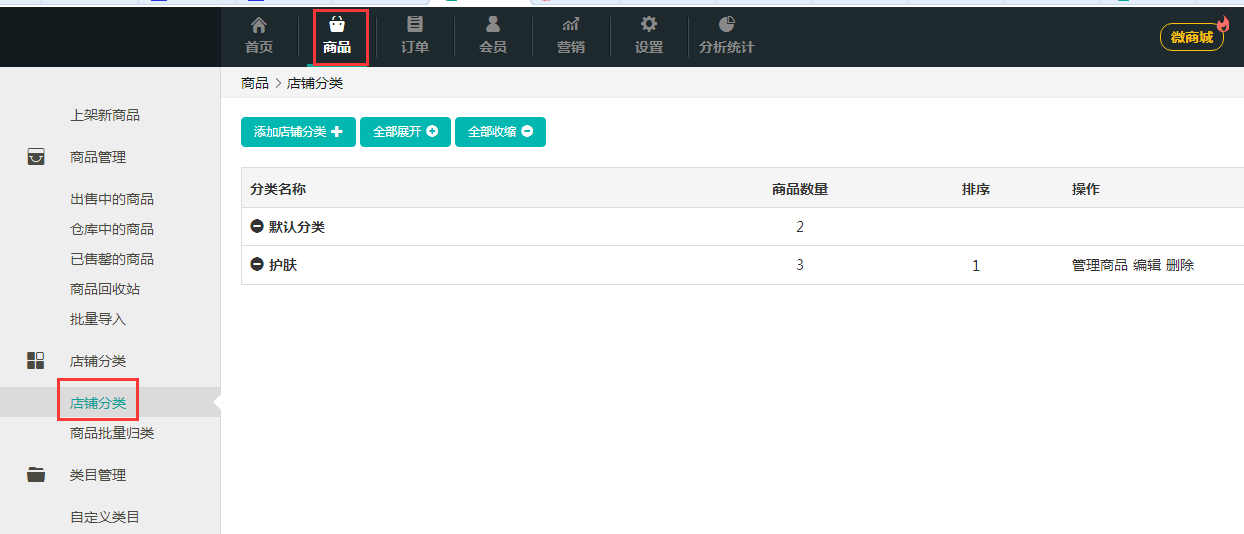
Task: Open 出售中的商品 in sidebar
Action: [x=112, y=199]
